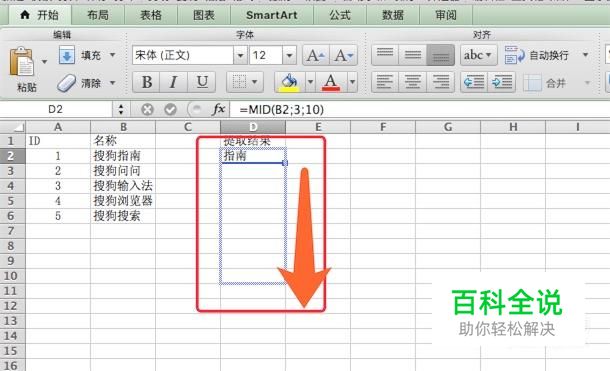
Task: Click the 合并 merge cells button
Action: tap(545, 83)
